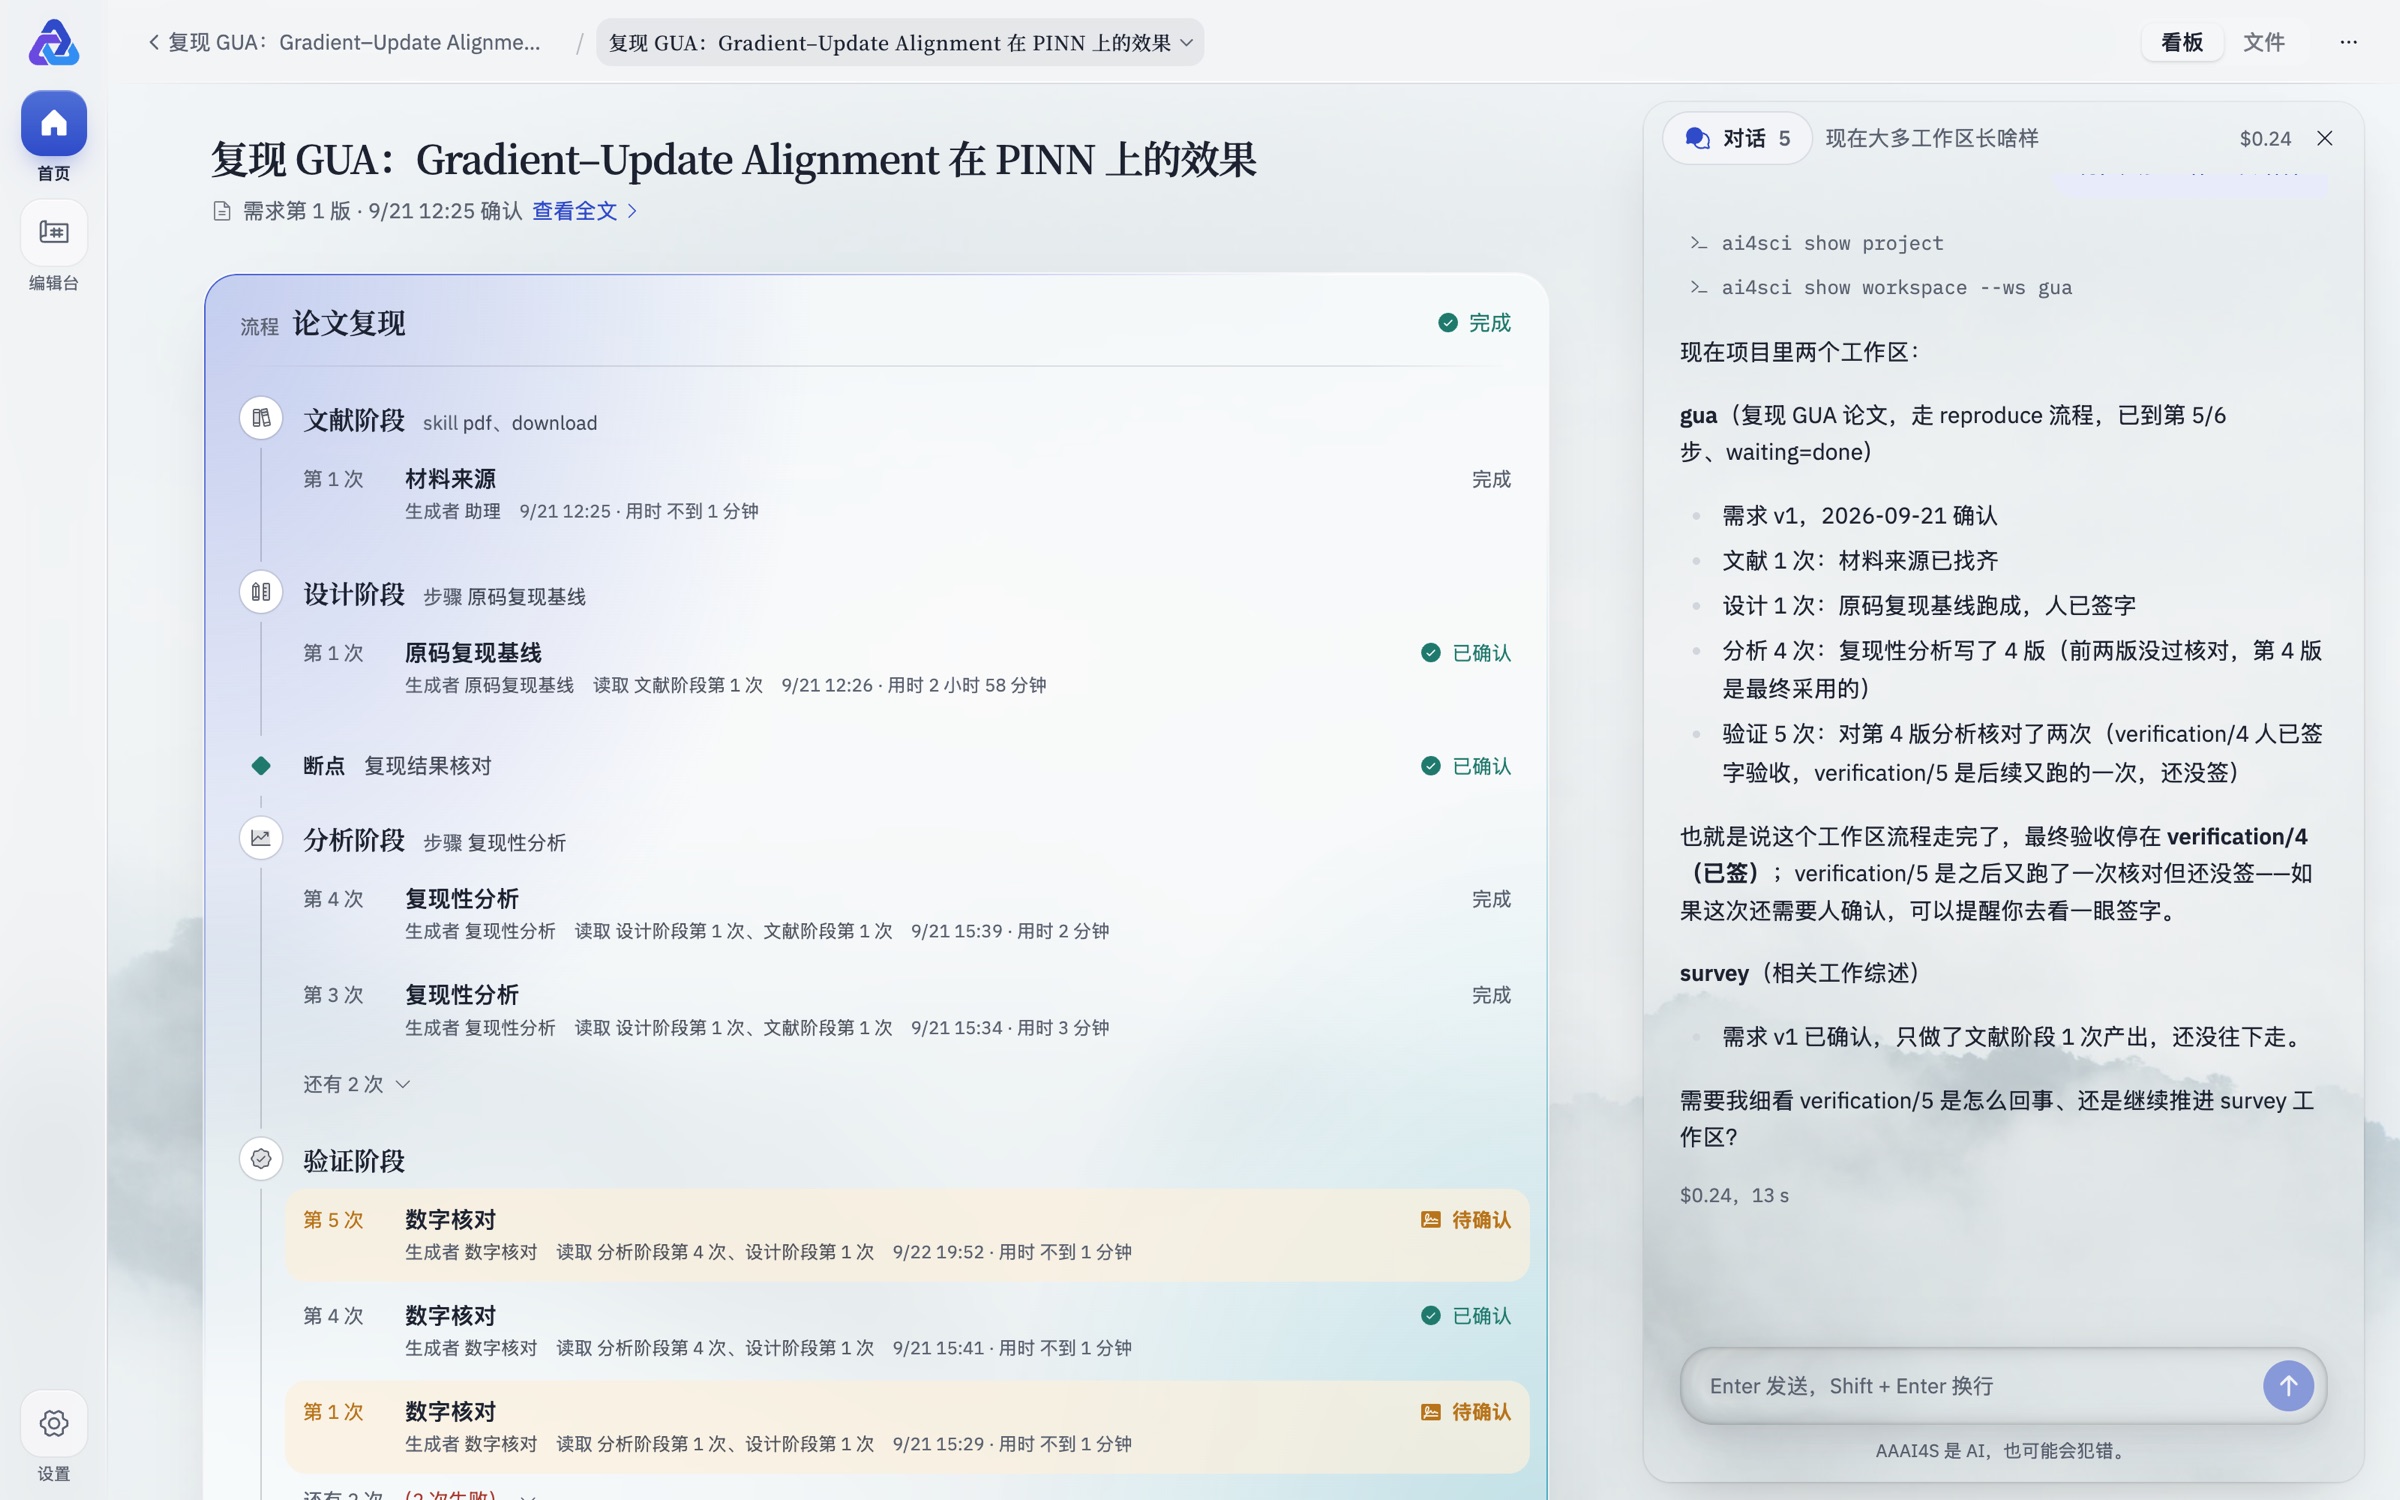Image resolution: width=2400 pixels, height=1500 pixels.
Task: Open the three-dots more menu
Action: [2349, 42]
